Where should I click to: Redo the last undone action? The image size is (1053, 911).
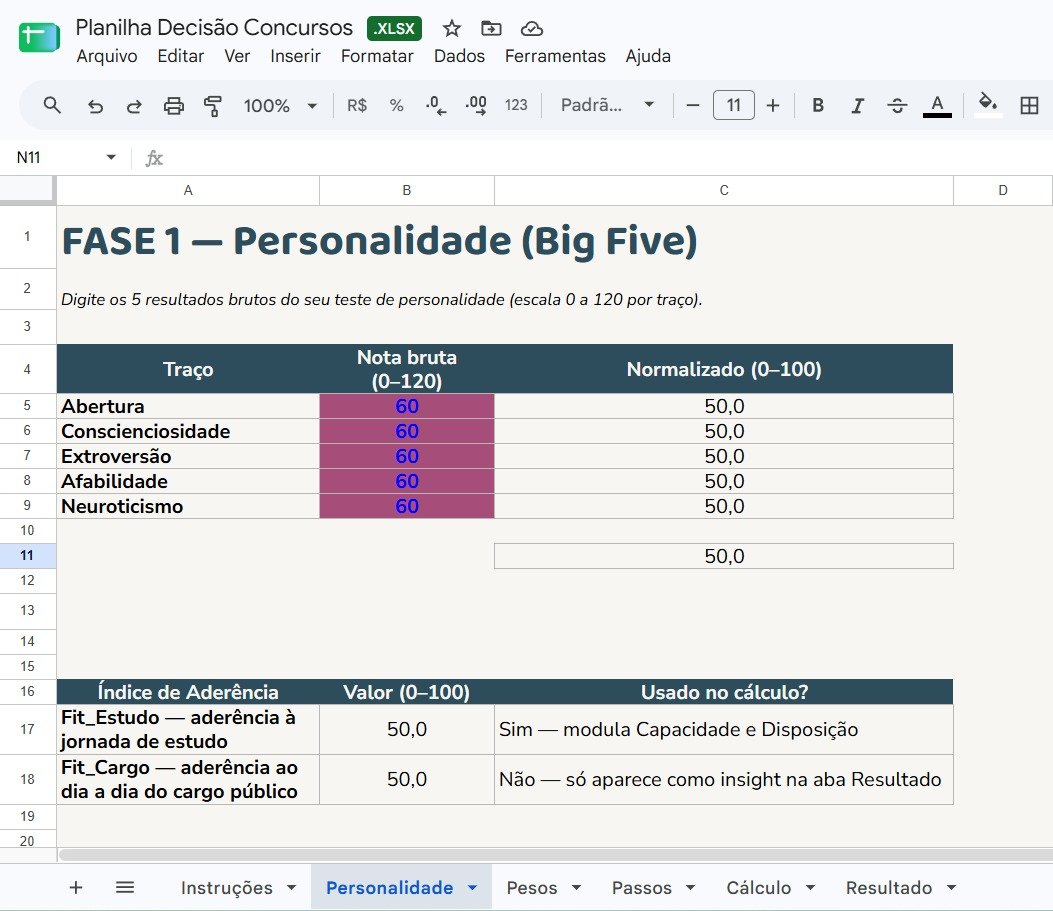134,105
